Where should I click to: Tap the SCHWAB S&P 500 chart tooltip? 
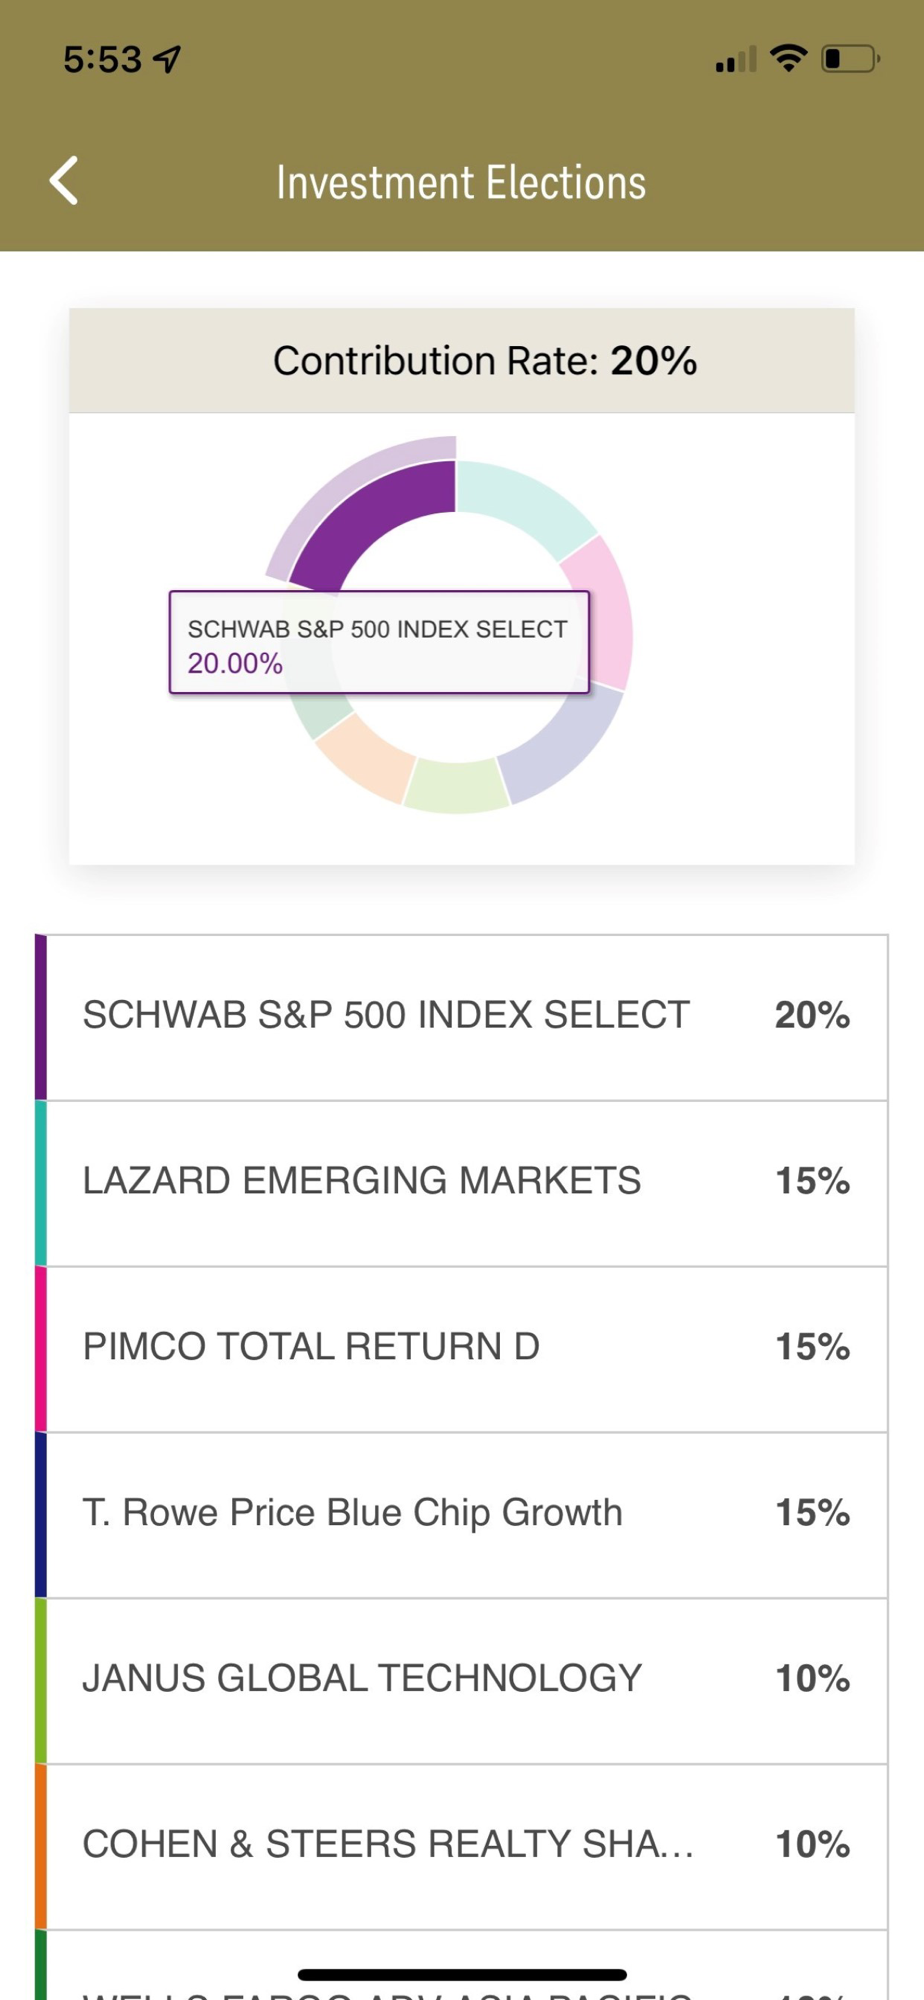[379, 643]
